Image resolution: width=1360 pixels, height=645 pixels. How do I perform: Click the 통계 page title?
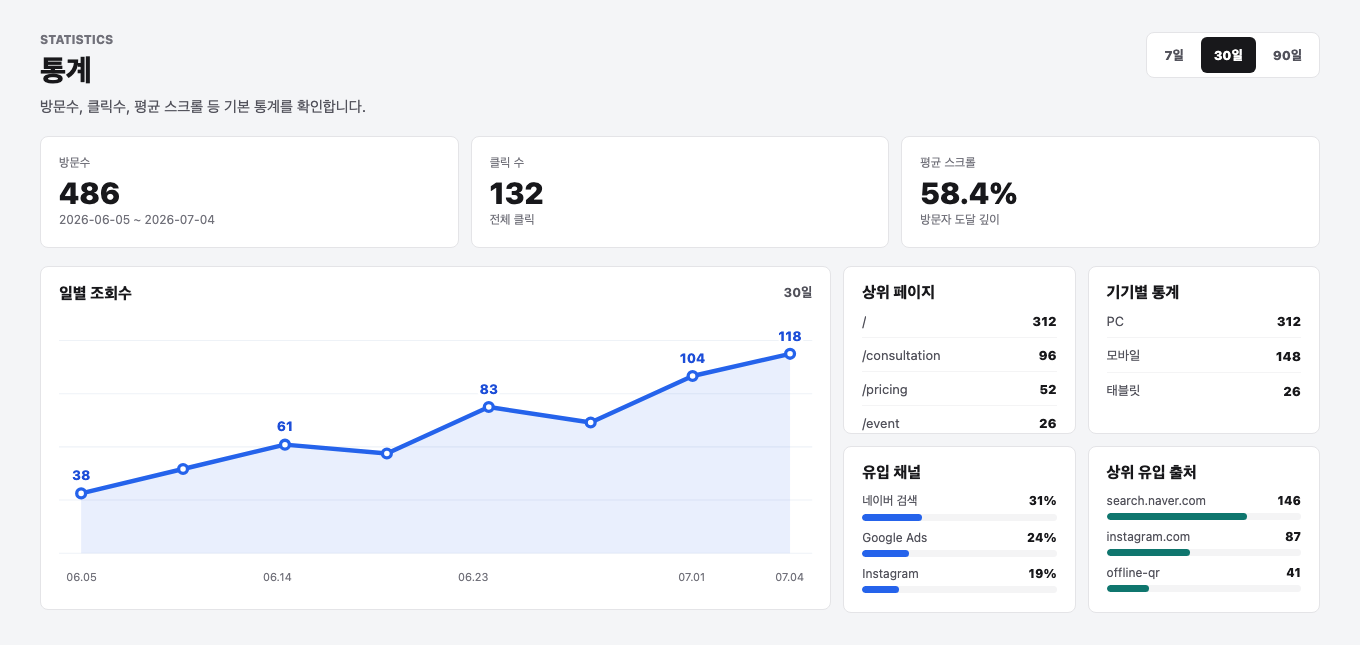66,70
